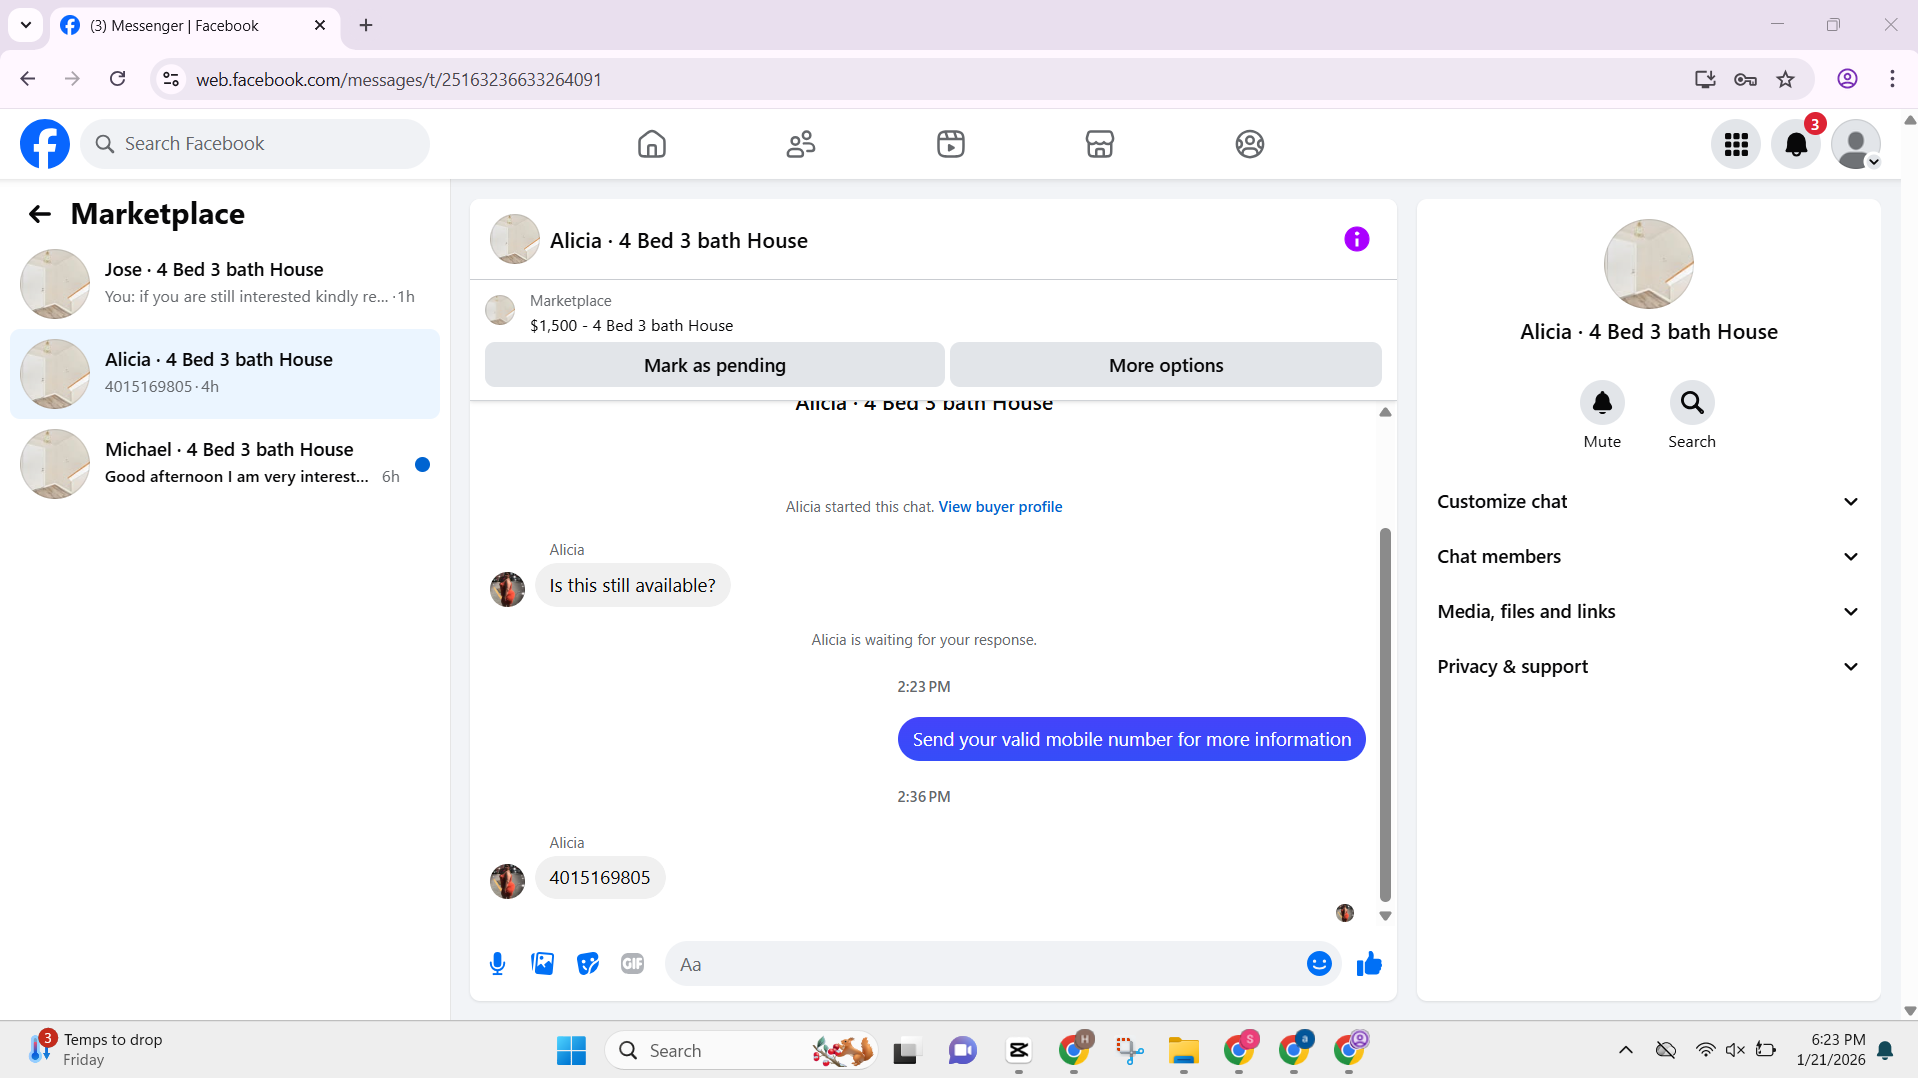Click the Windows taskbar Search box

point(742,1050)
